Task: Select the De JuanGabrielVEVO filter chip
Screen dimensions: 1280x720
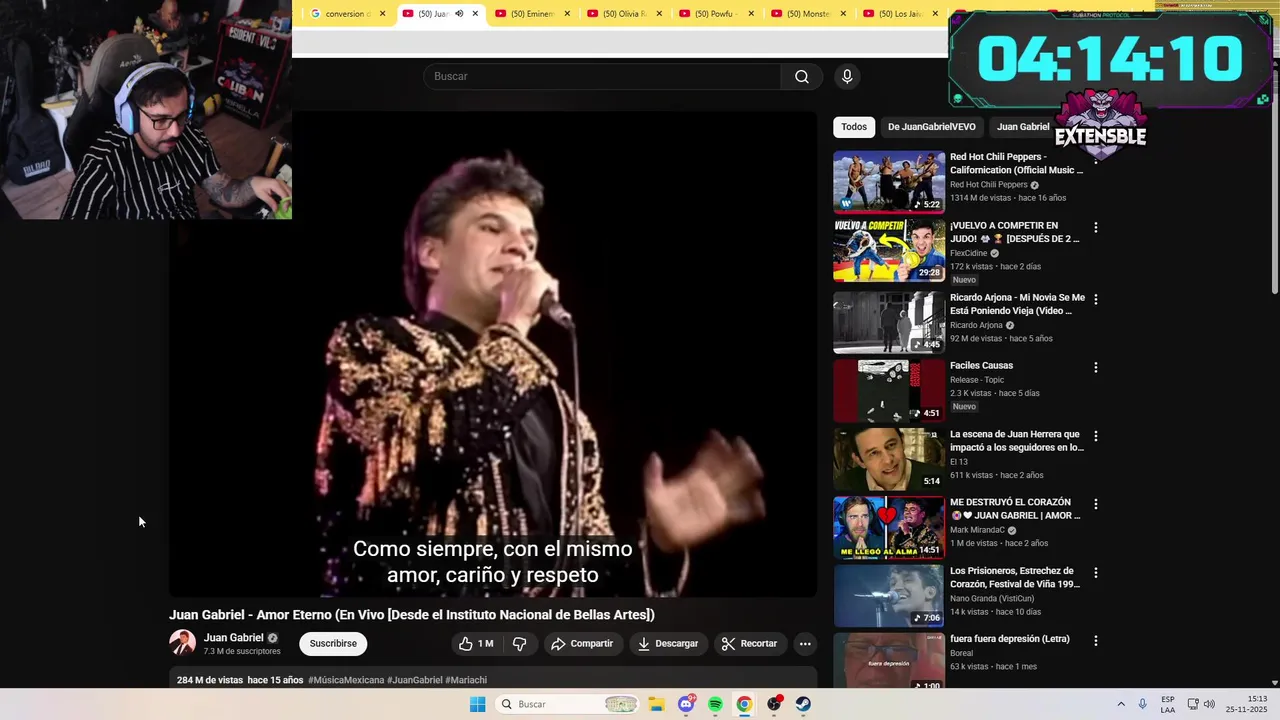Action: pos(932,127)
